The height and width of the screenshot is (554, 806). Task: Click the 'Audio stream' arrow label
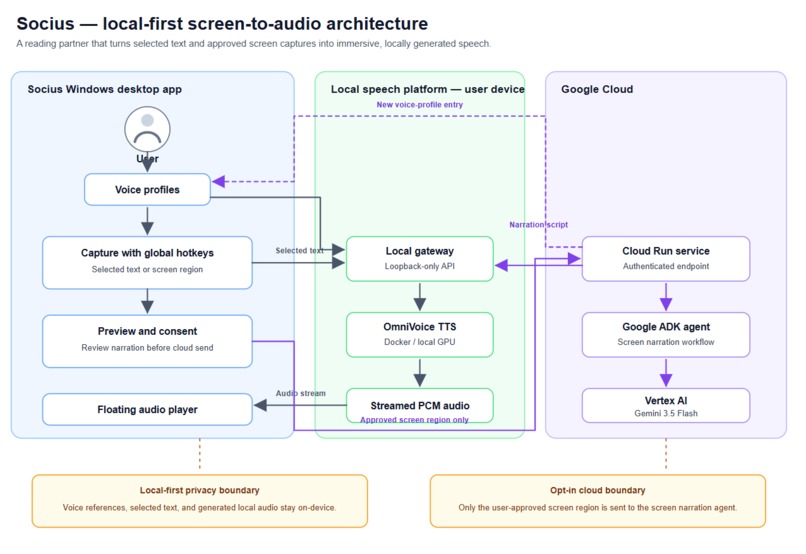click(x=301, y=393)
